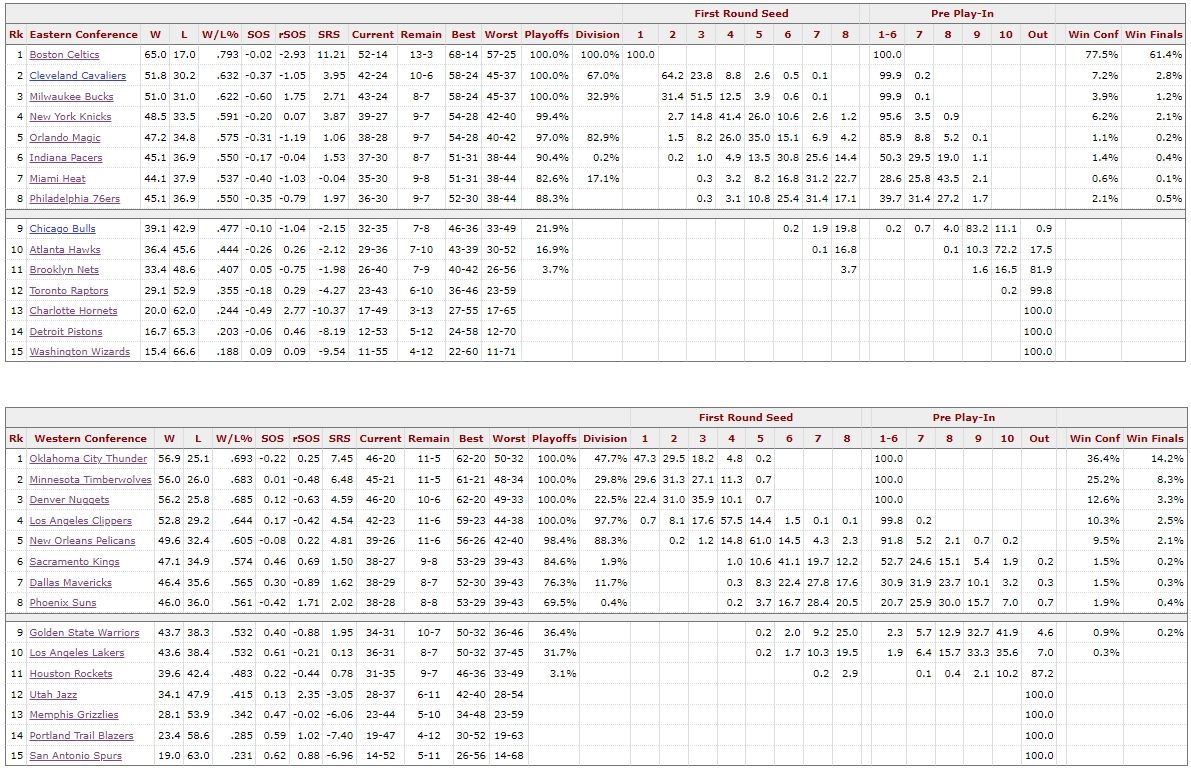Open the Philadelphia 76ers link
This screenshot has width=1191, height=773.
tap(74, 199)
